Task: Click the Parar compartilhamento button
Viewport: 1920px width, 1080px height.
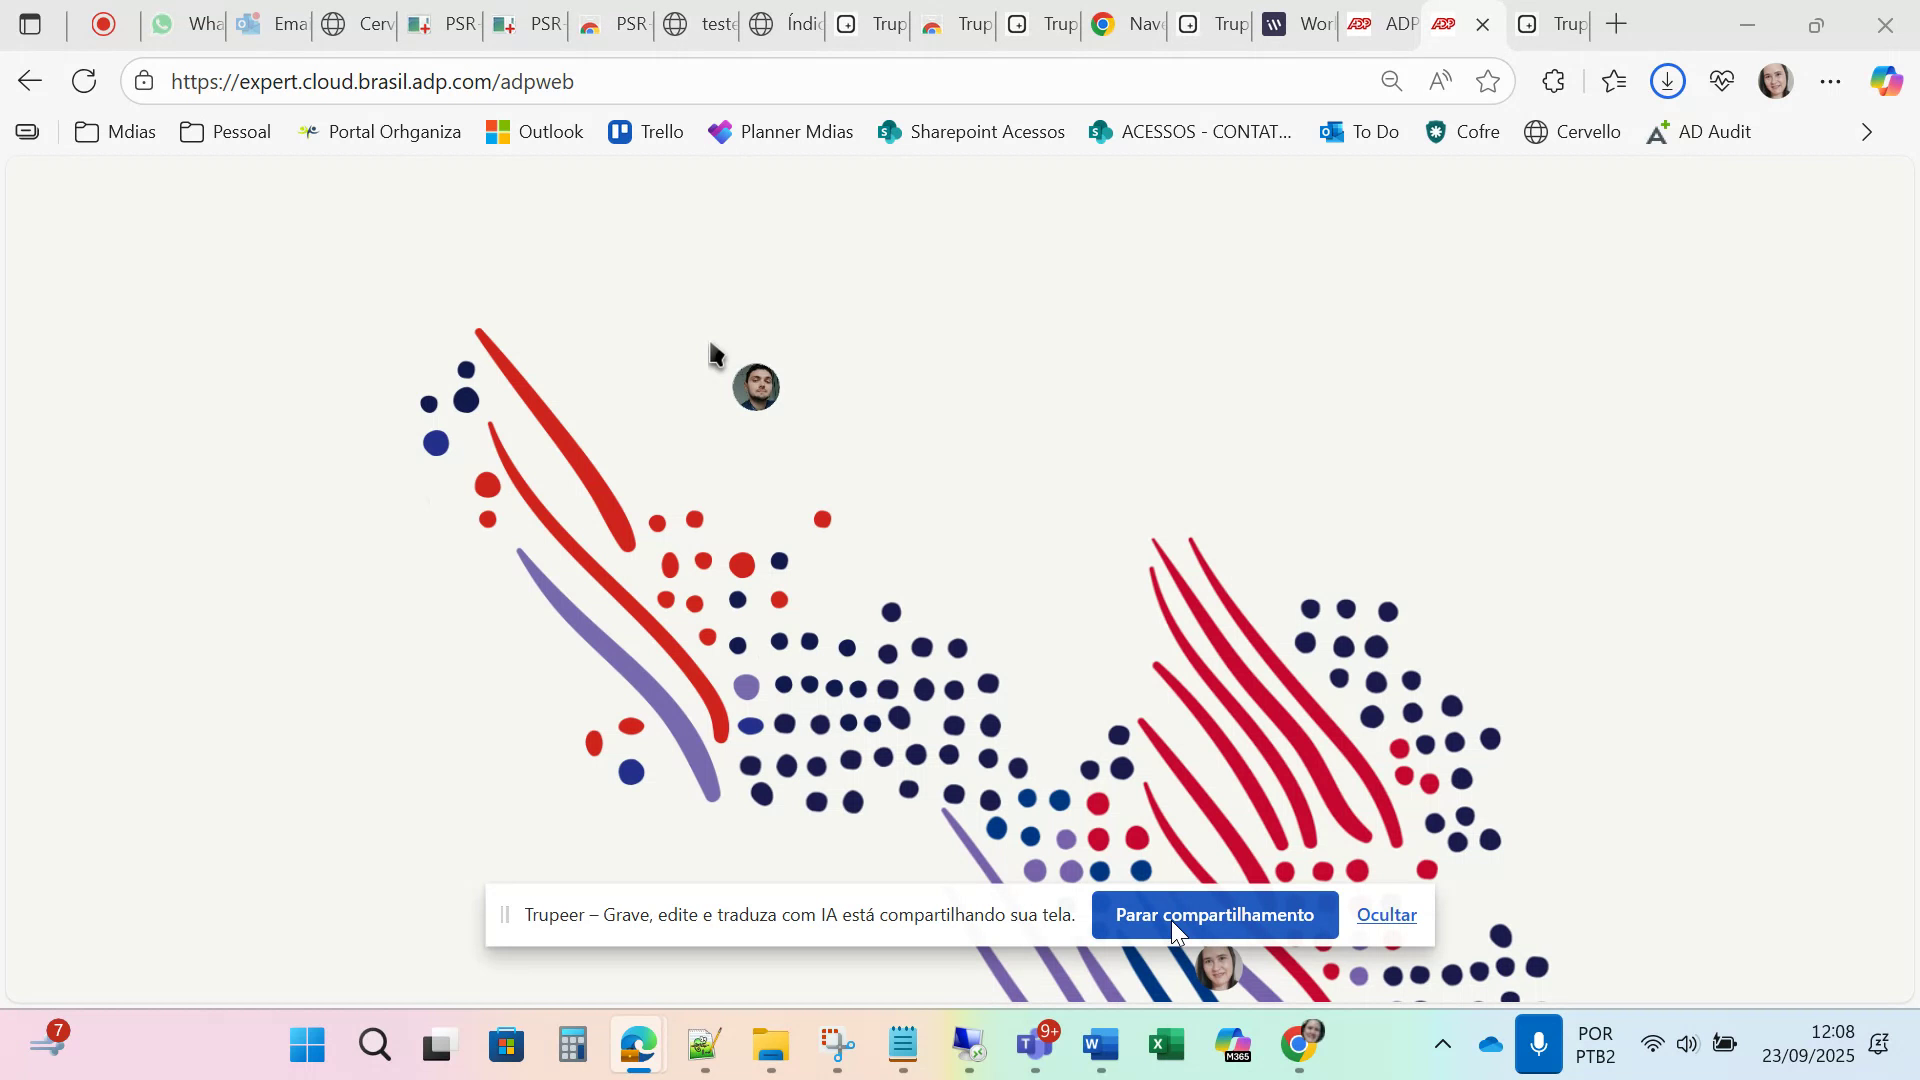Action: pyautogui.click(x=1214, y=915)
